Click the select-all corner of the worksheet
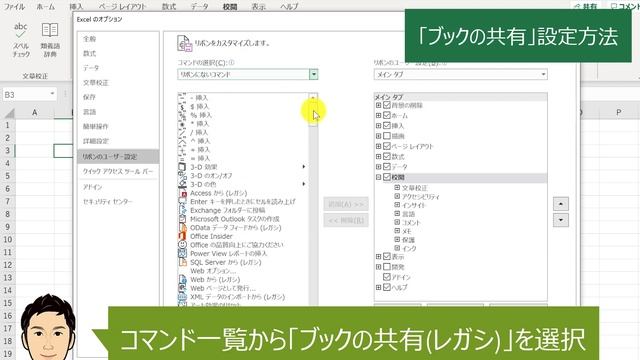The image size is (640, 360). 9,113
